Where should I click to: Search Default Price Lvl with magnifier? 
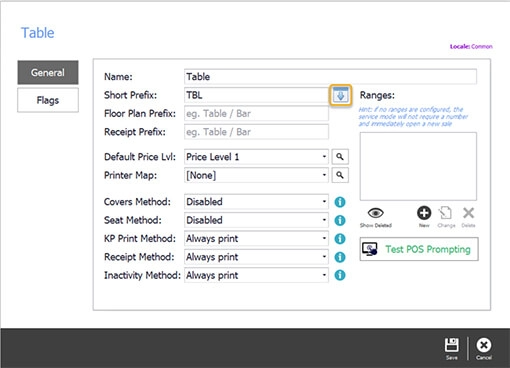click(340, 157)
